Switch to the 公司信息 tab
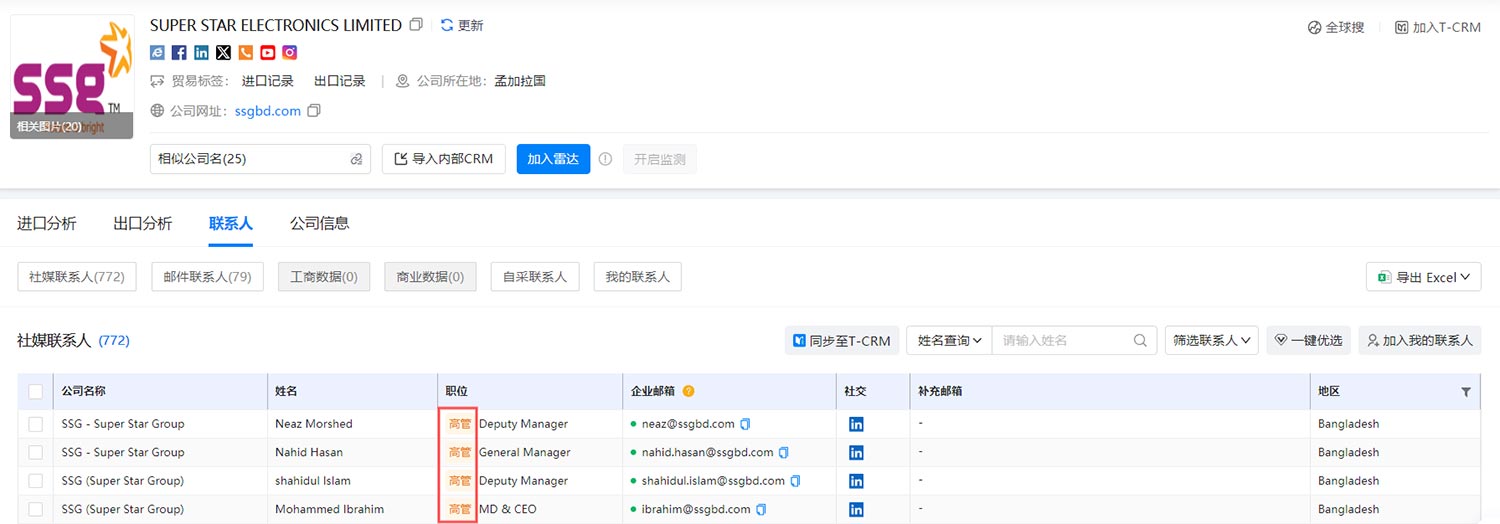The width and height of the screenshot is (1500, 524). pos(320,223)
